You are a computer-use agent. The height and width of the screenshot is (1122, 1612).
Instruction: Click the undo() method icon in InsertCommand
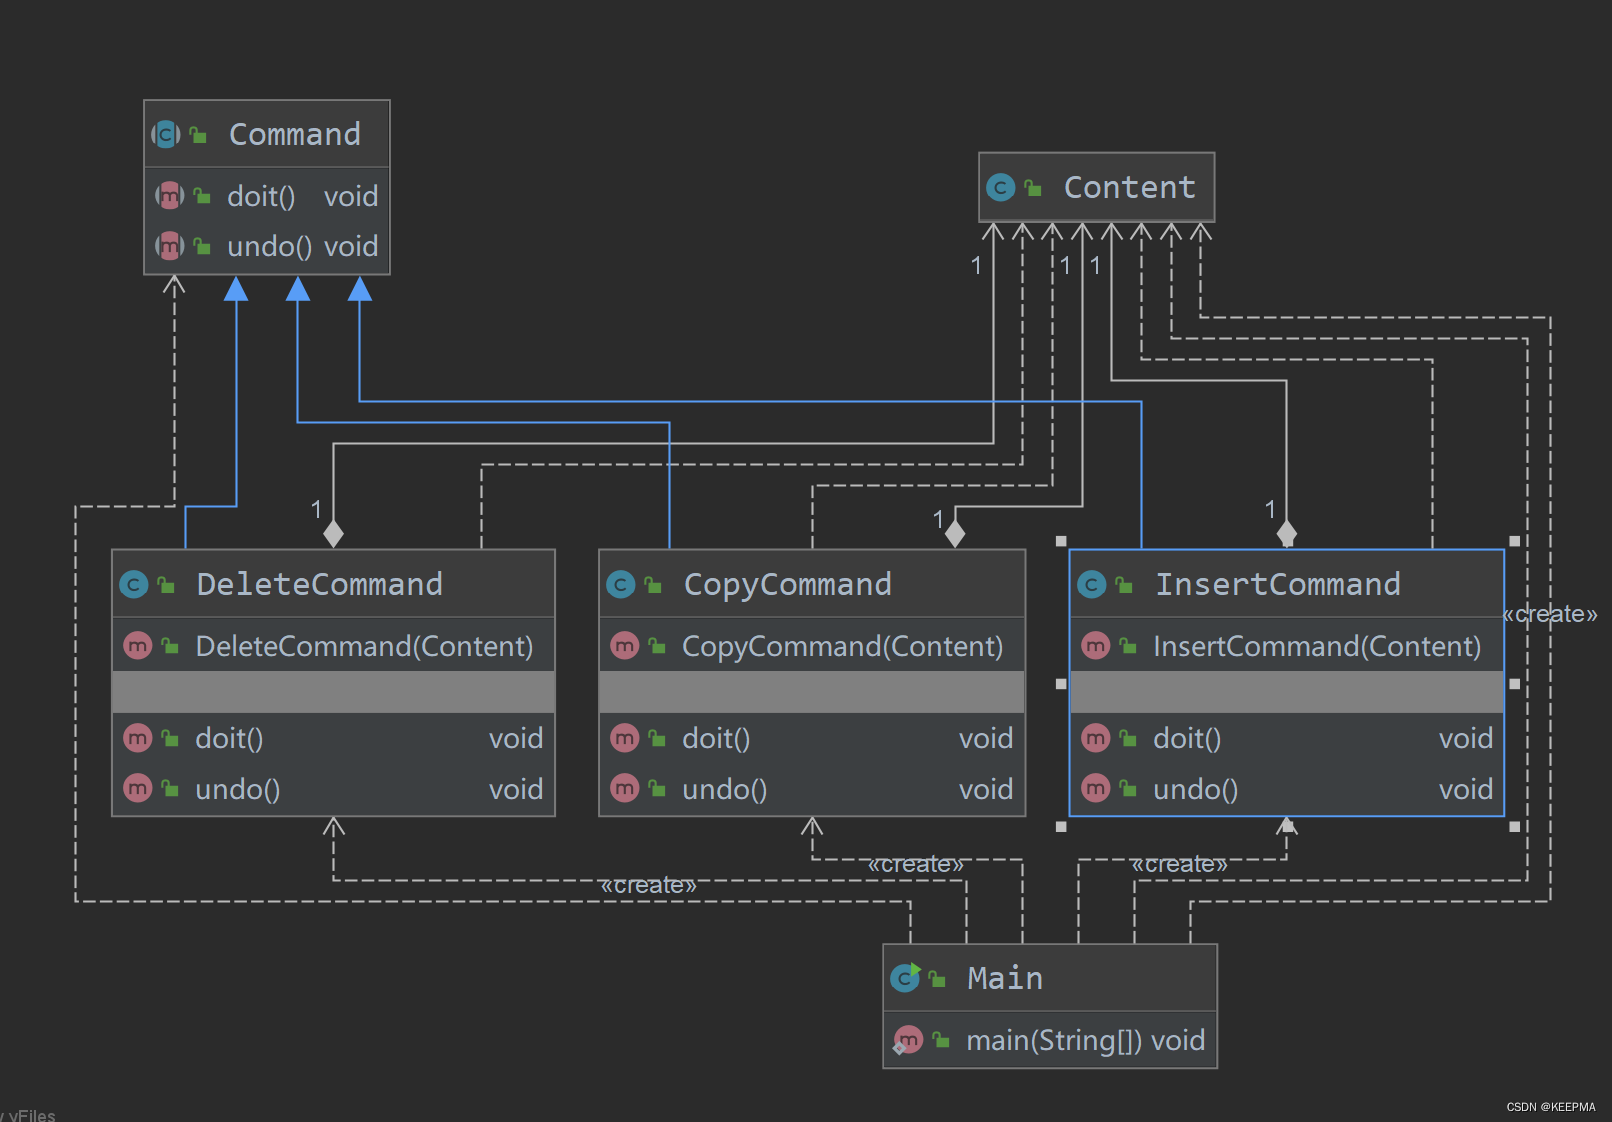[1096, 789]
